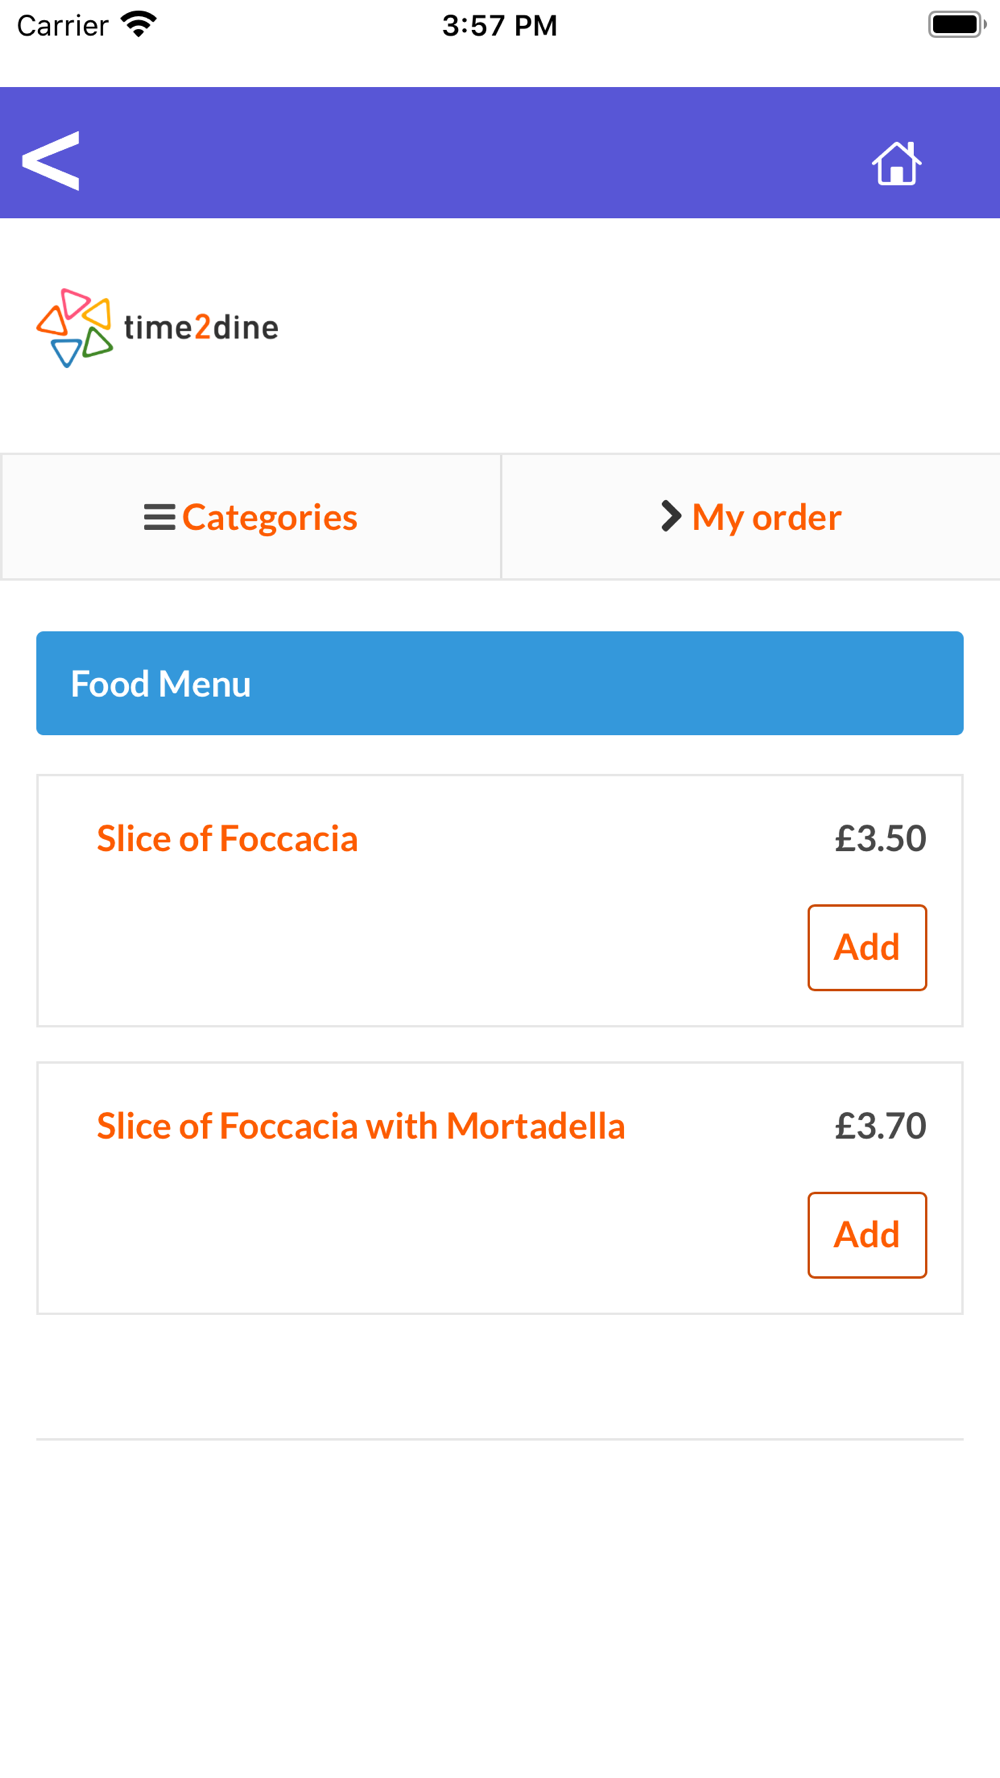The width and height of the screenshot is (1000, 1778).
Task: Open Slice of Foccacia item link
Action: [227, 838]
